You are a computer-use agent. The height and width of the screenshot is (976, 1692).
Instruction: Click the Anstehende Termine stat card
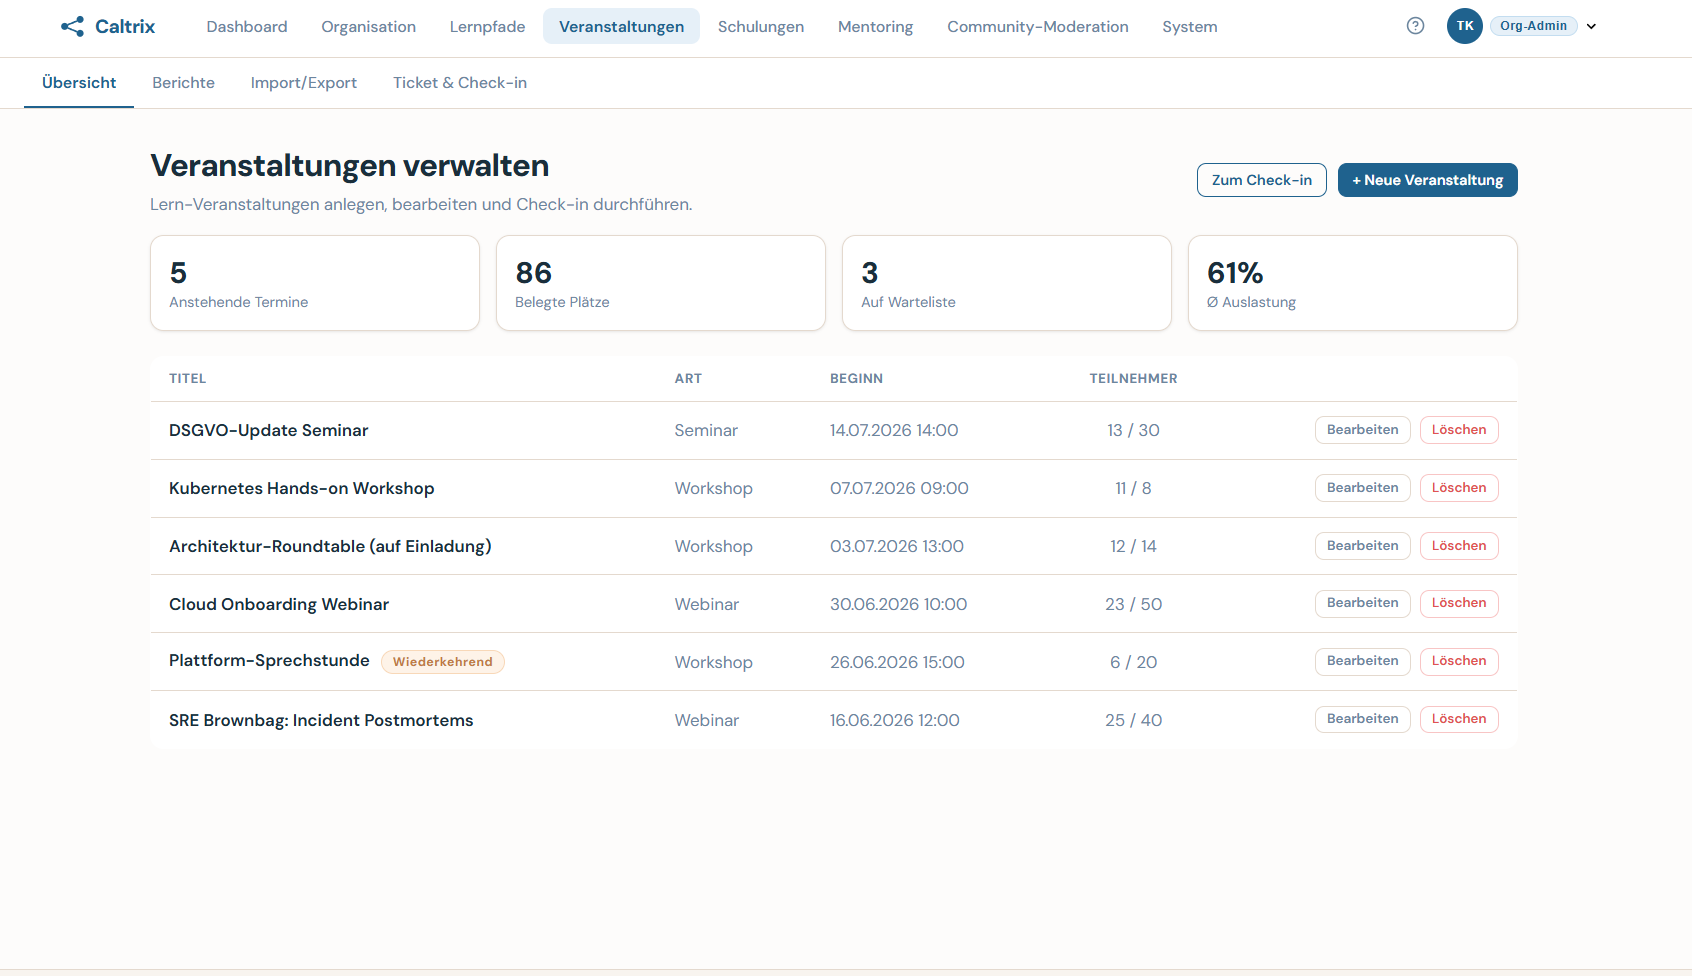coord(315,283)
